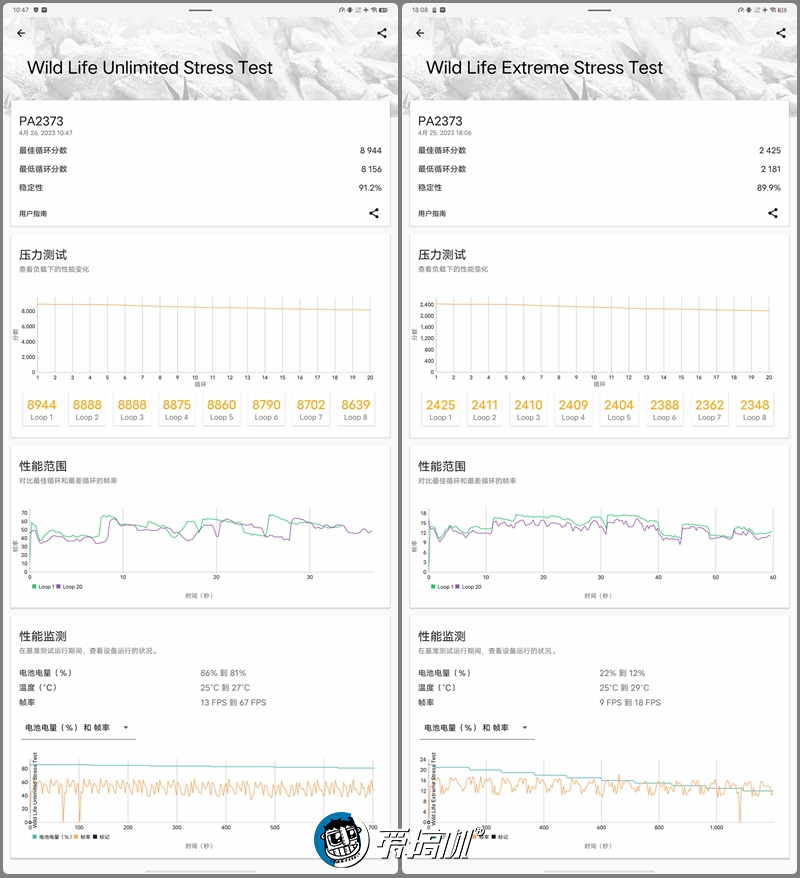
Task: Select Loop 3 score 8888
Action: [132, 409]
